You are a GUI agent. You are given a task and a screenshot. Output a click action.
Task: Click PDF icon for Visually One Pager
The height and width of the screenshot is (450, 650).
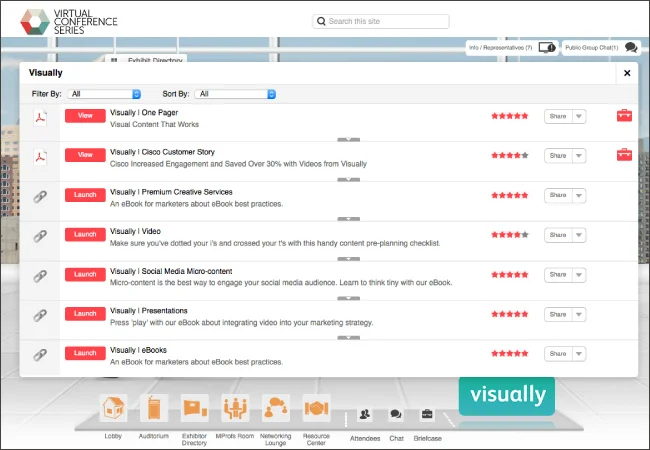(40, 118)
